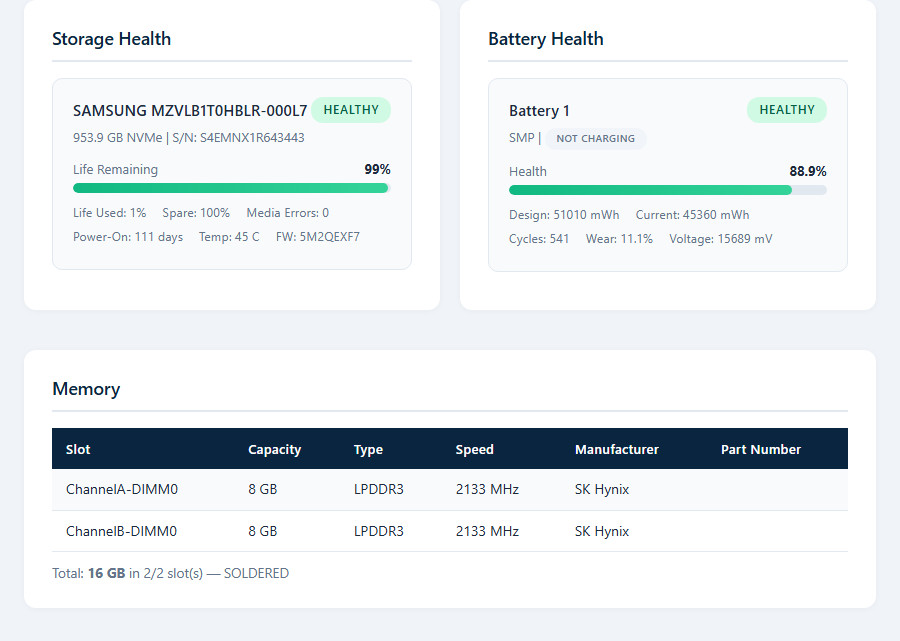Click the Battery Health heading
The height and width of the screenshot is (641, 900).
click(545, 39)
